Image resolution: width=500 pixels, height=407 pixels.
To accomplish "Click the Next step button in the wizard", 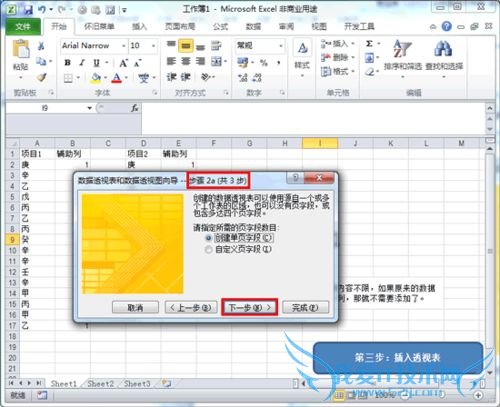I will (x=250, y=307).
